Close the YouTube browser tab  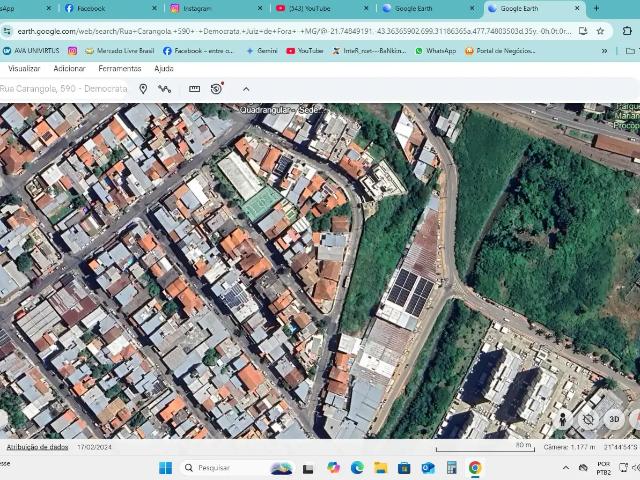366,8
